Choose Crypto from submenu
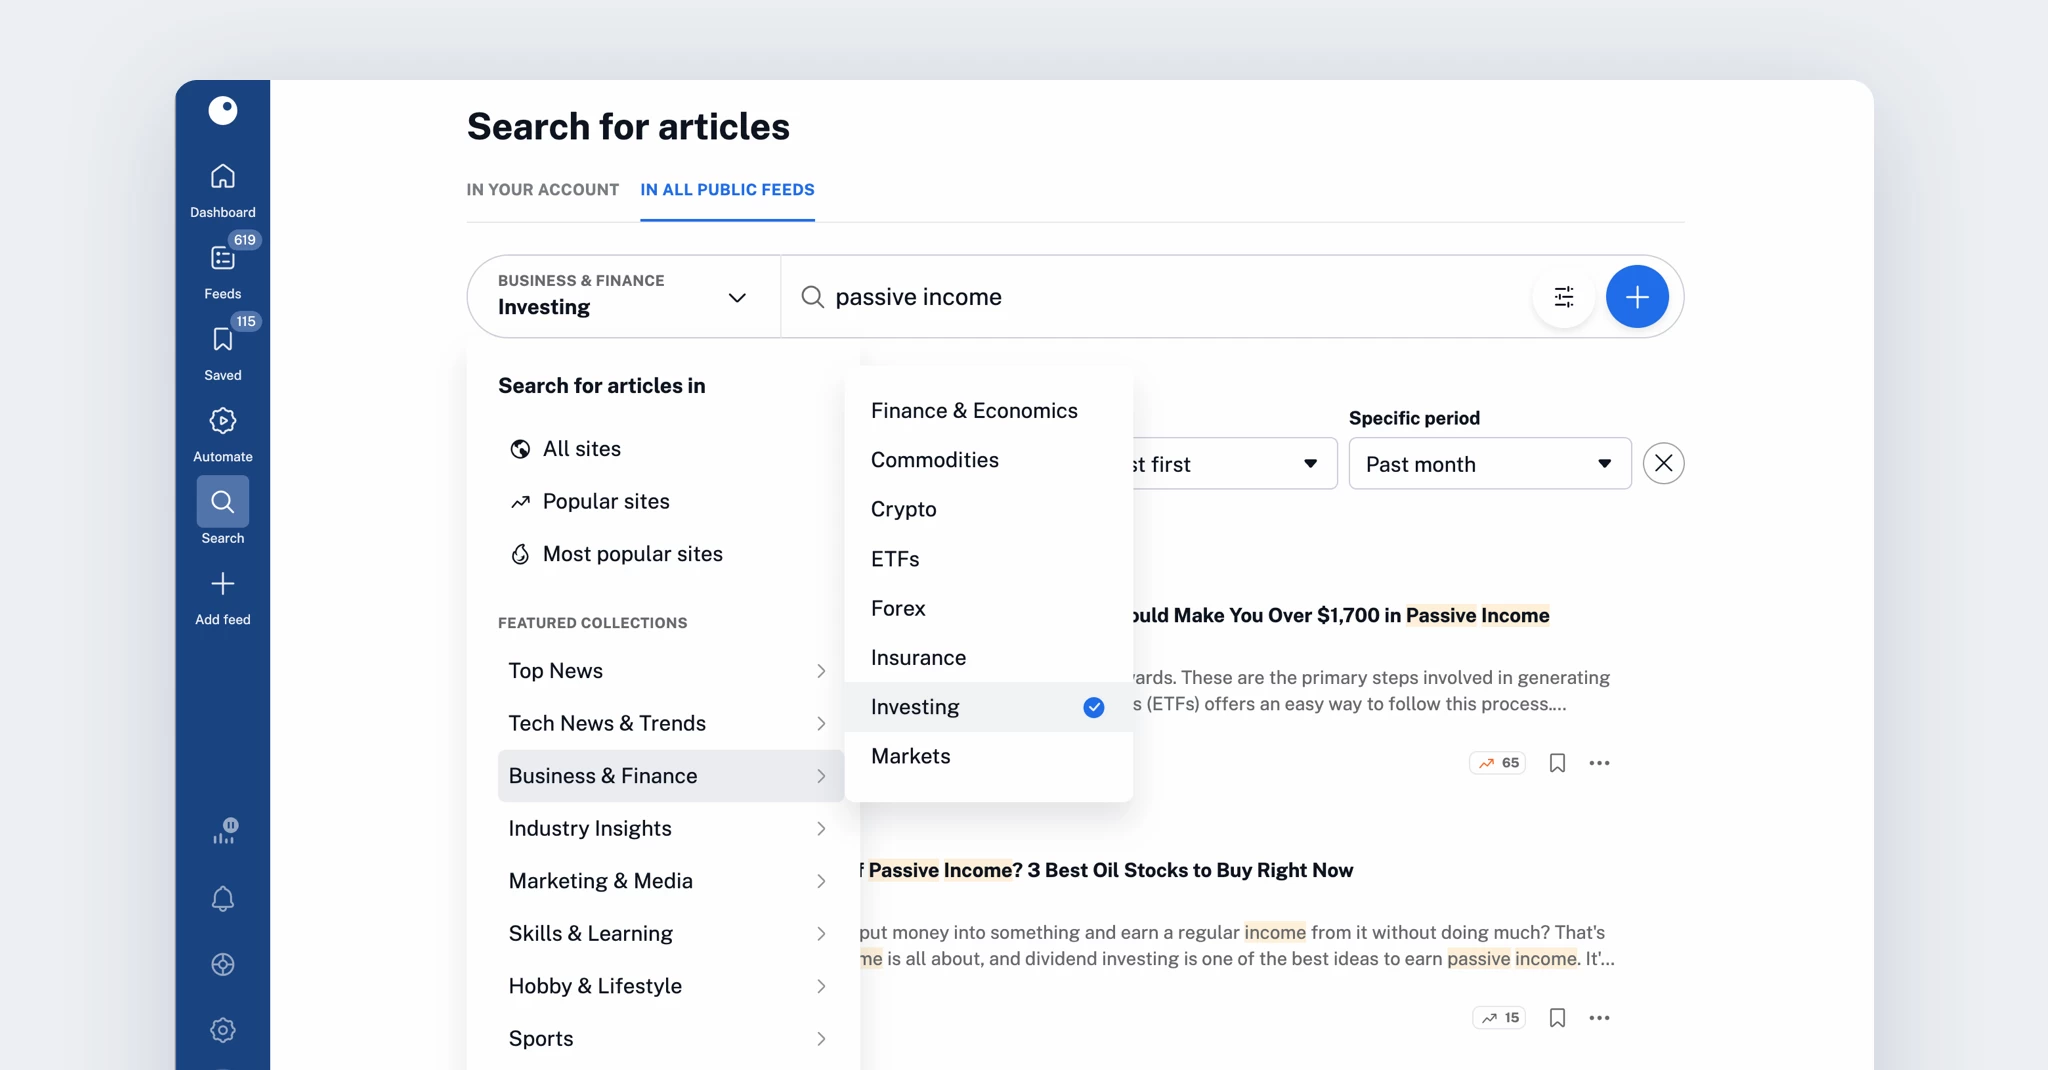 988,509
